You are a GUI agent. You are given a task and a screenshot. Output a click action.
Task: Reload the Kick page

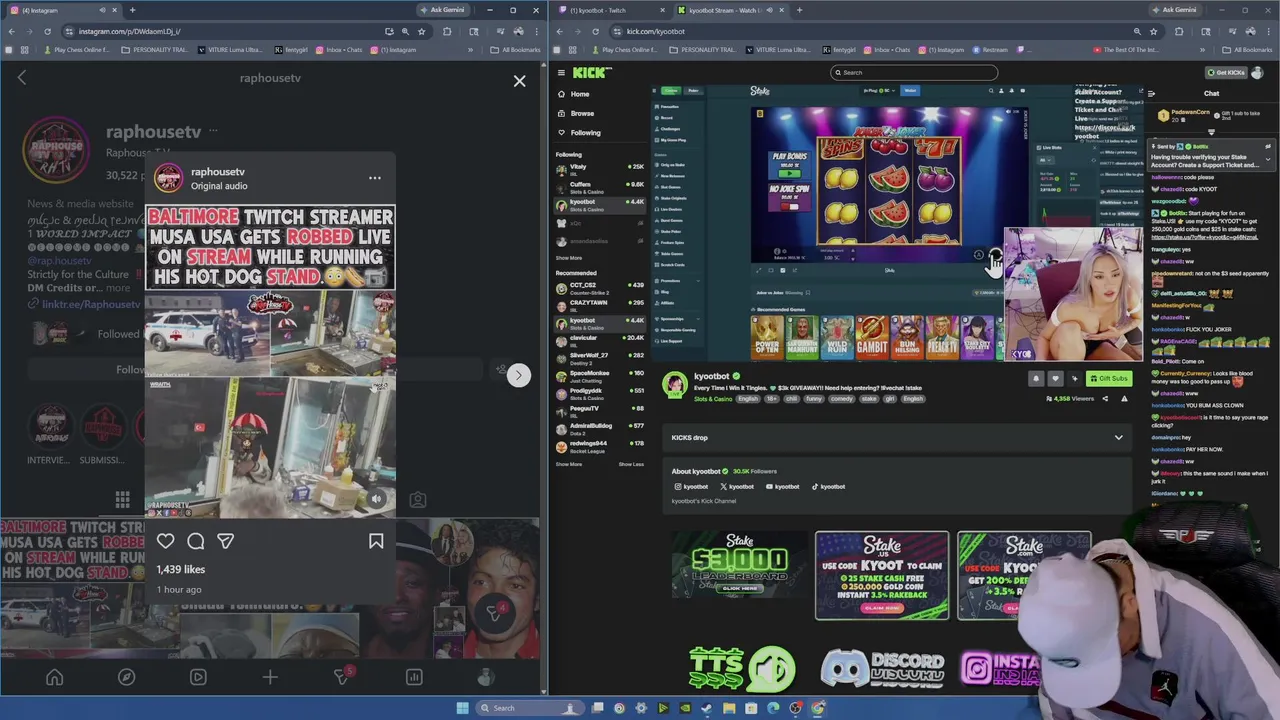click(x=595, y=31)
